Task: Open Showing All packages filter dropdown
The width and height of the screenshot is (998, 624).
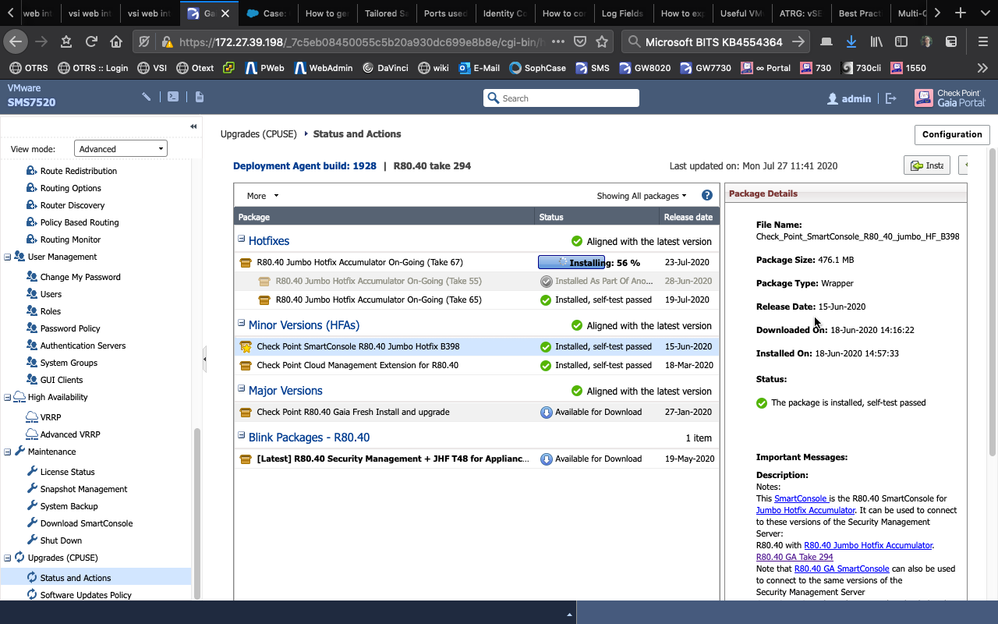Action: tap(642, 195)
